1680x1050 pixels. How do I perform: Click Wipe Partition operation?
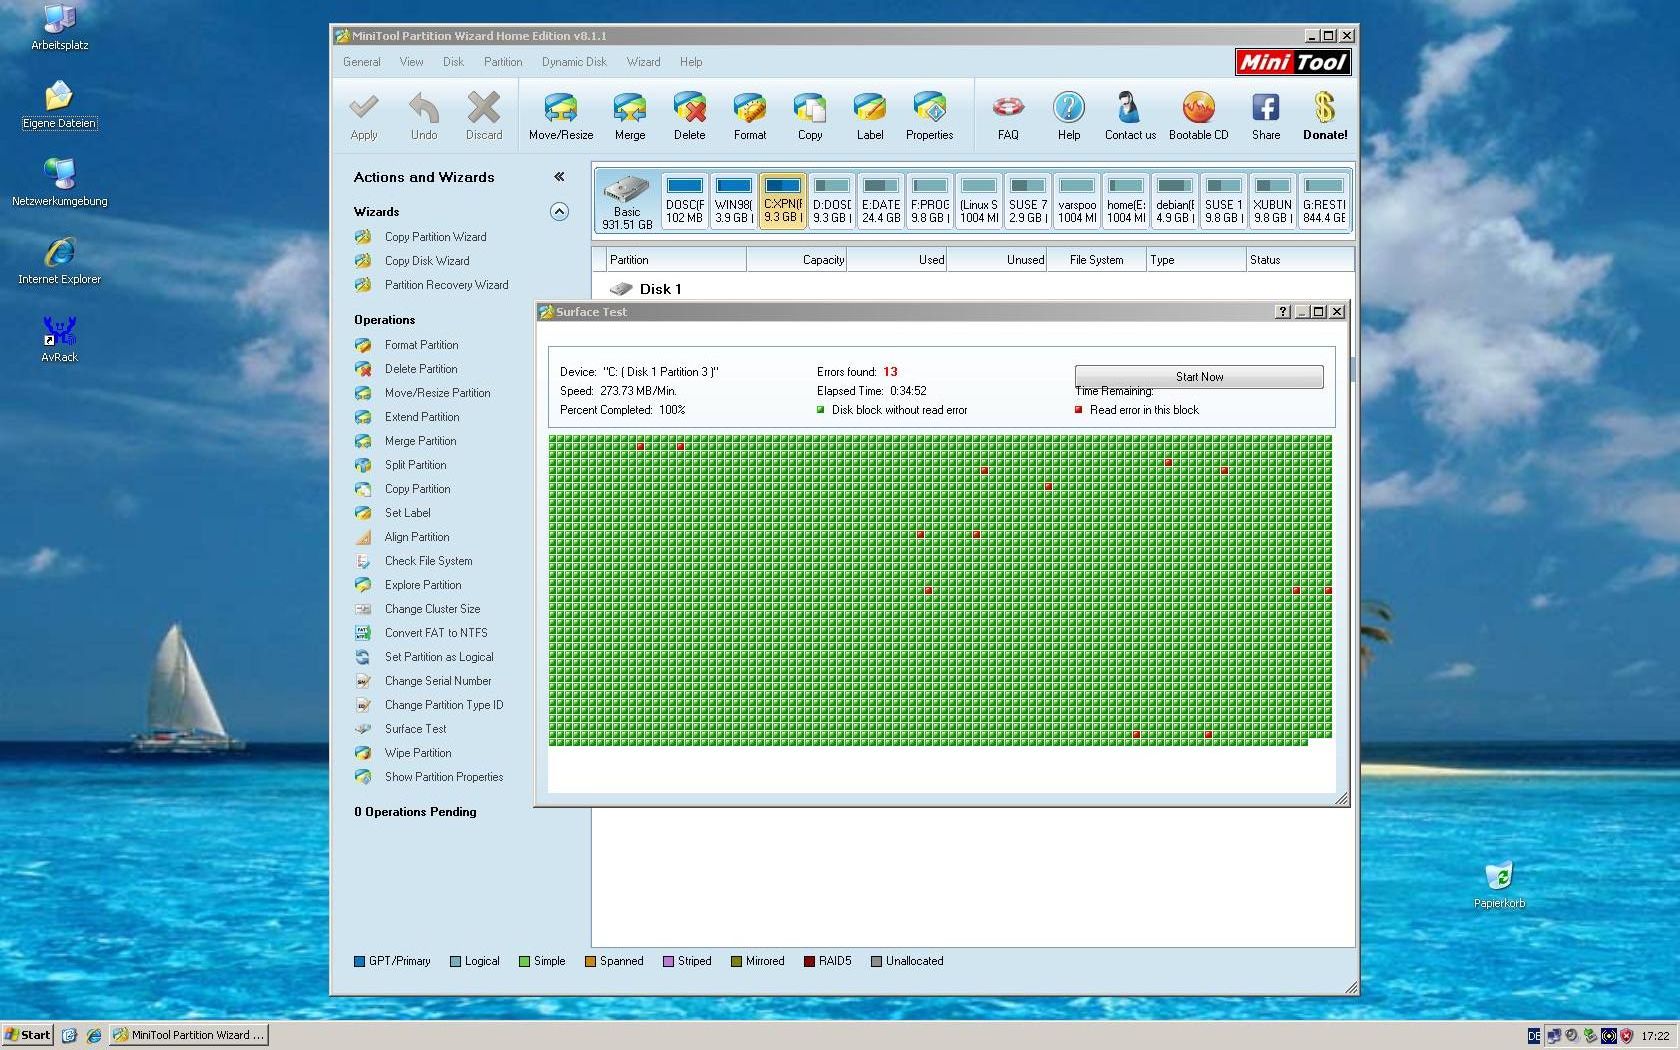click(x=418, y=753)
